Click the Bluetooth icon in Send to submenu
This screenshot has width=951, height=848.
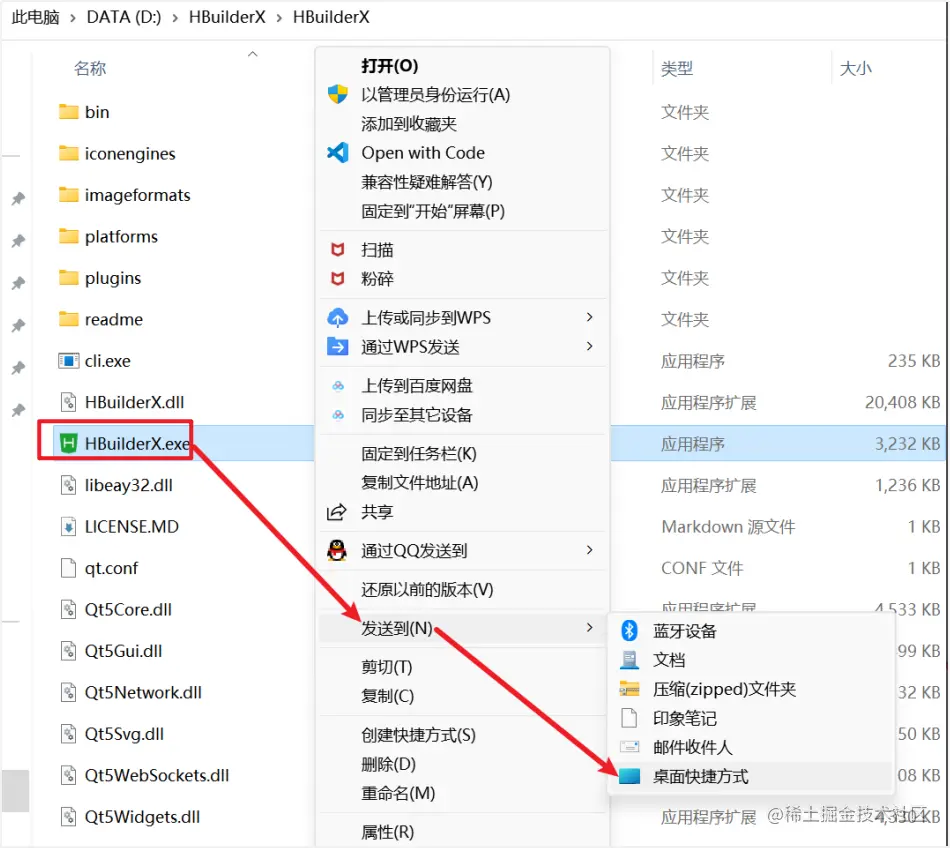pyautogui.click(x=630, y=631)
